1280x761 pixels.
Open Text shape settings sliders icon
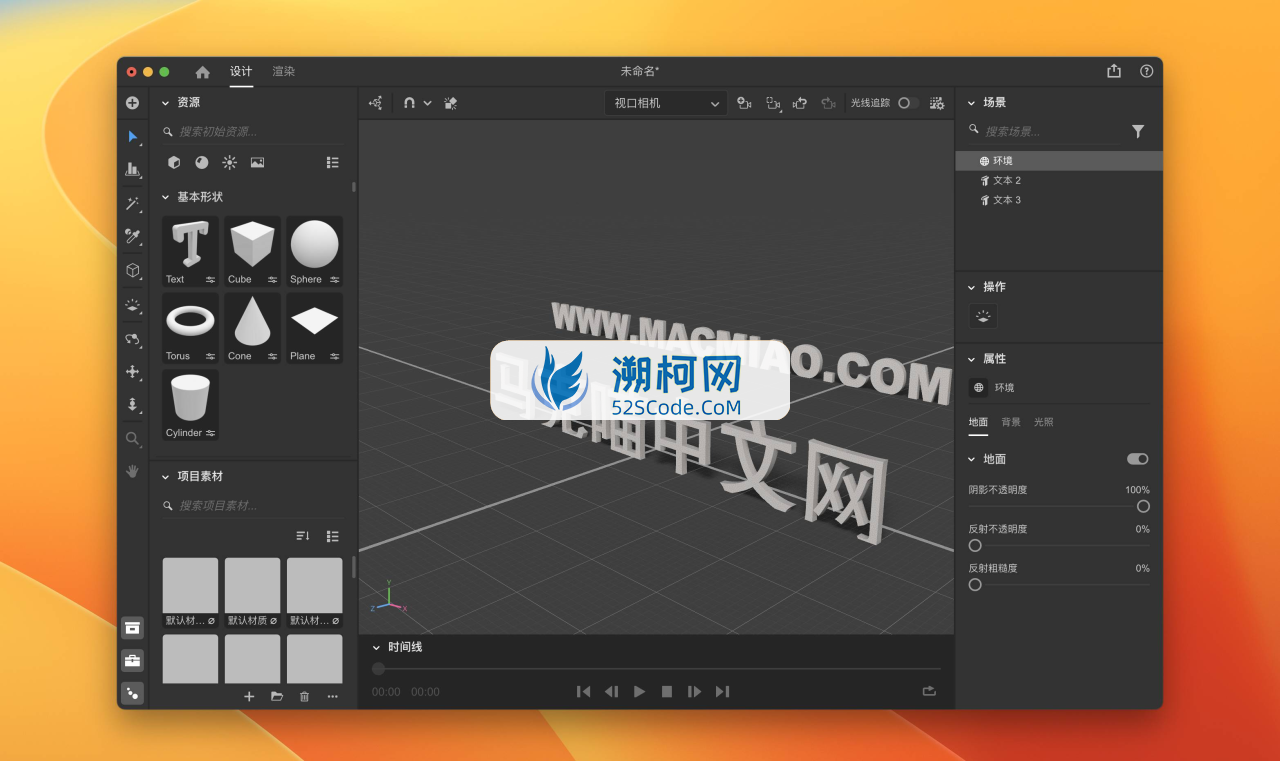tap(211, 280)
